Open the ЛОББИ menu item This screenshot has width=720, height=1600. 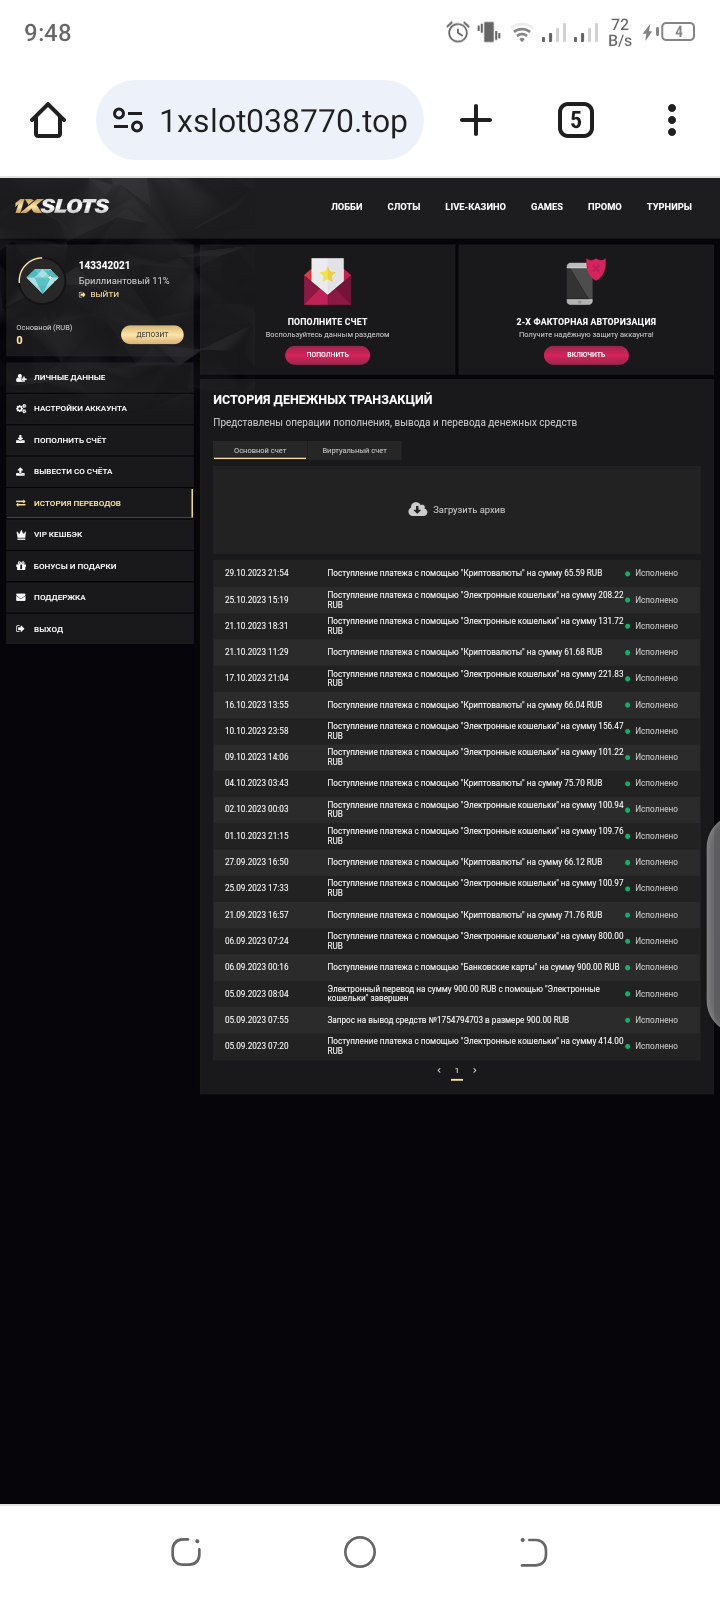(347, 207)
